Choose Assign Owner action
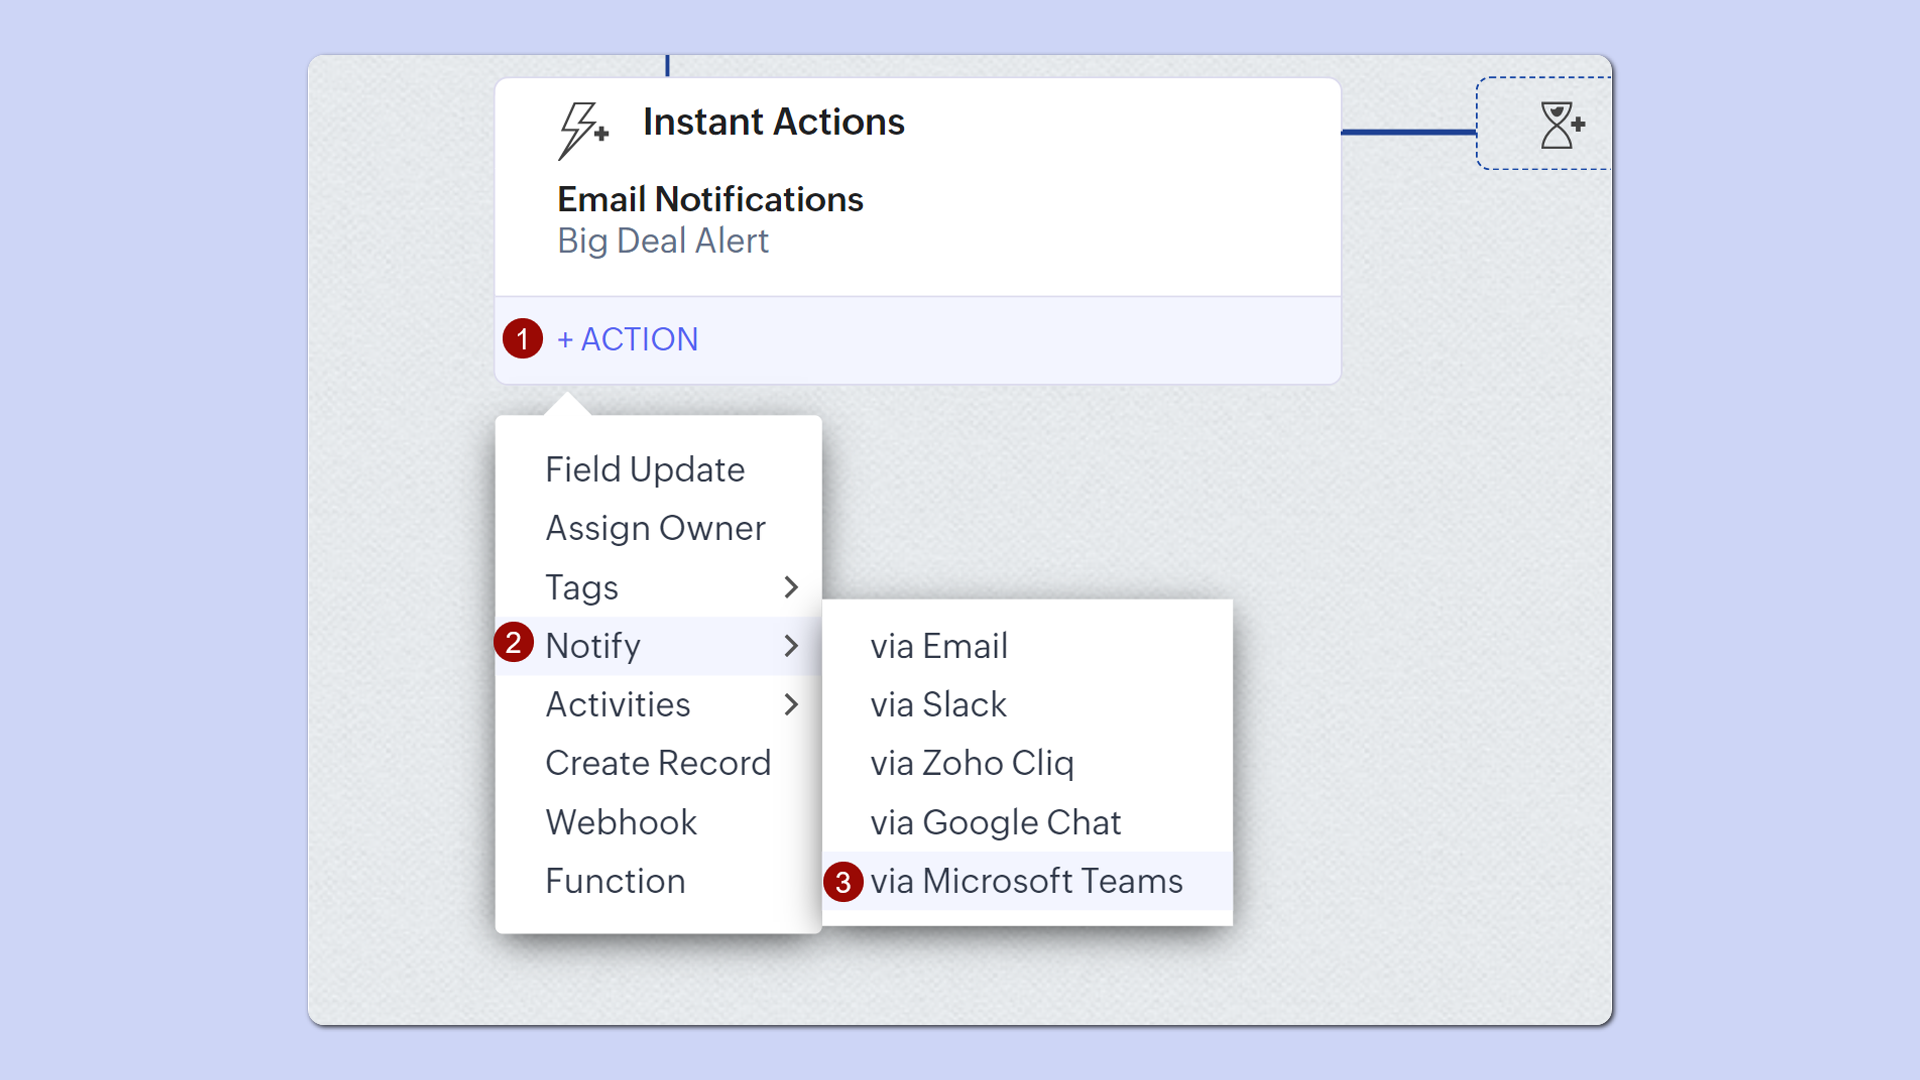Image resolution: width=1920 pixels, height=1080 pixels. pyautogui.click(x=655, y=528)
